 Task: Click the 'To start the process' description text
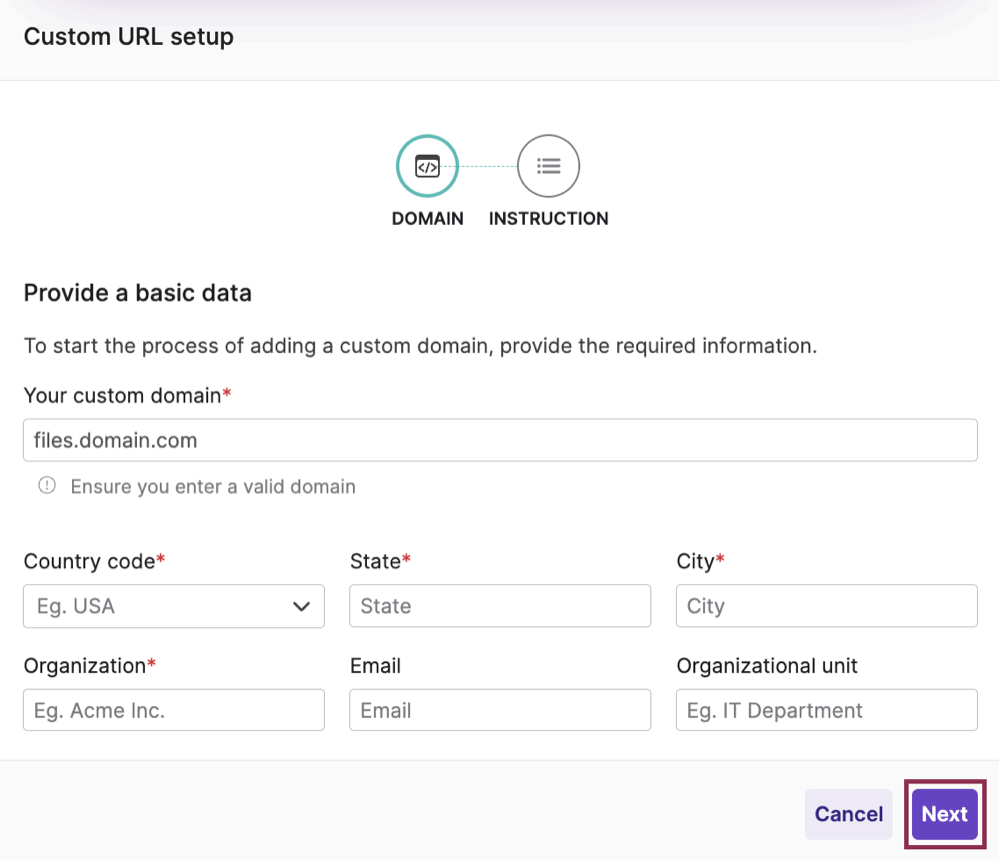tap(420, 346)
